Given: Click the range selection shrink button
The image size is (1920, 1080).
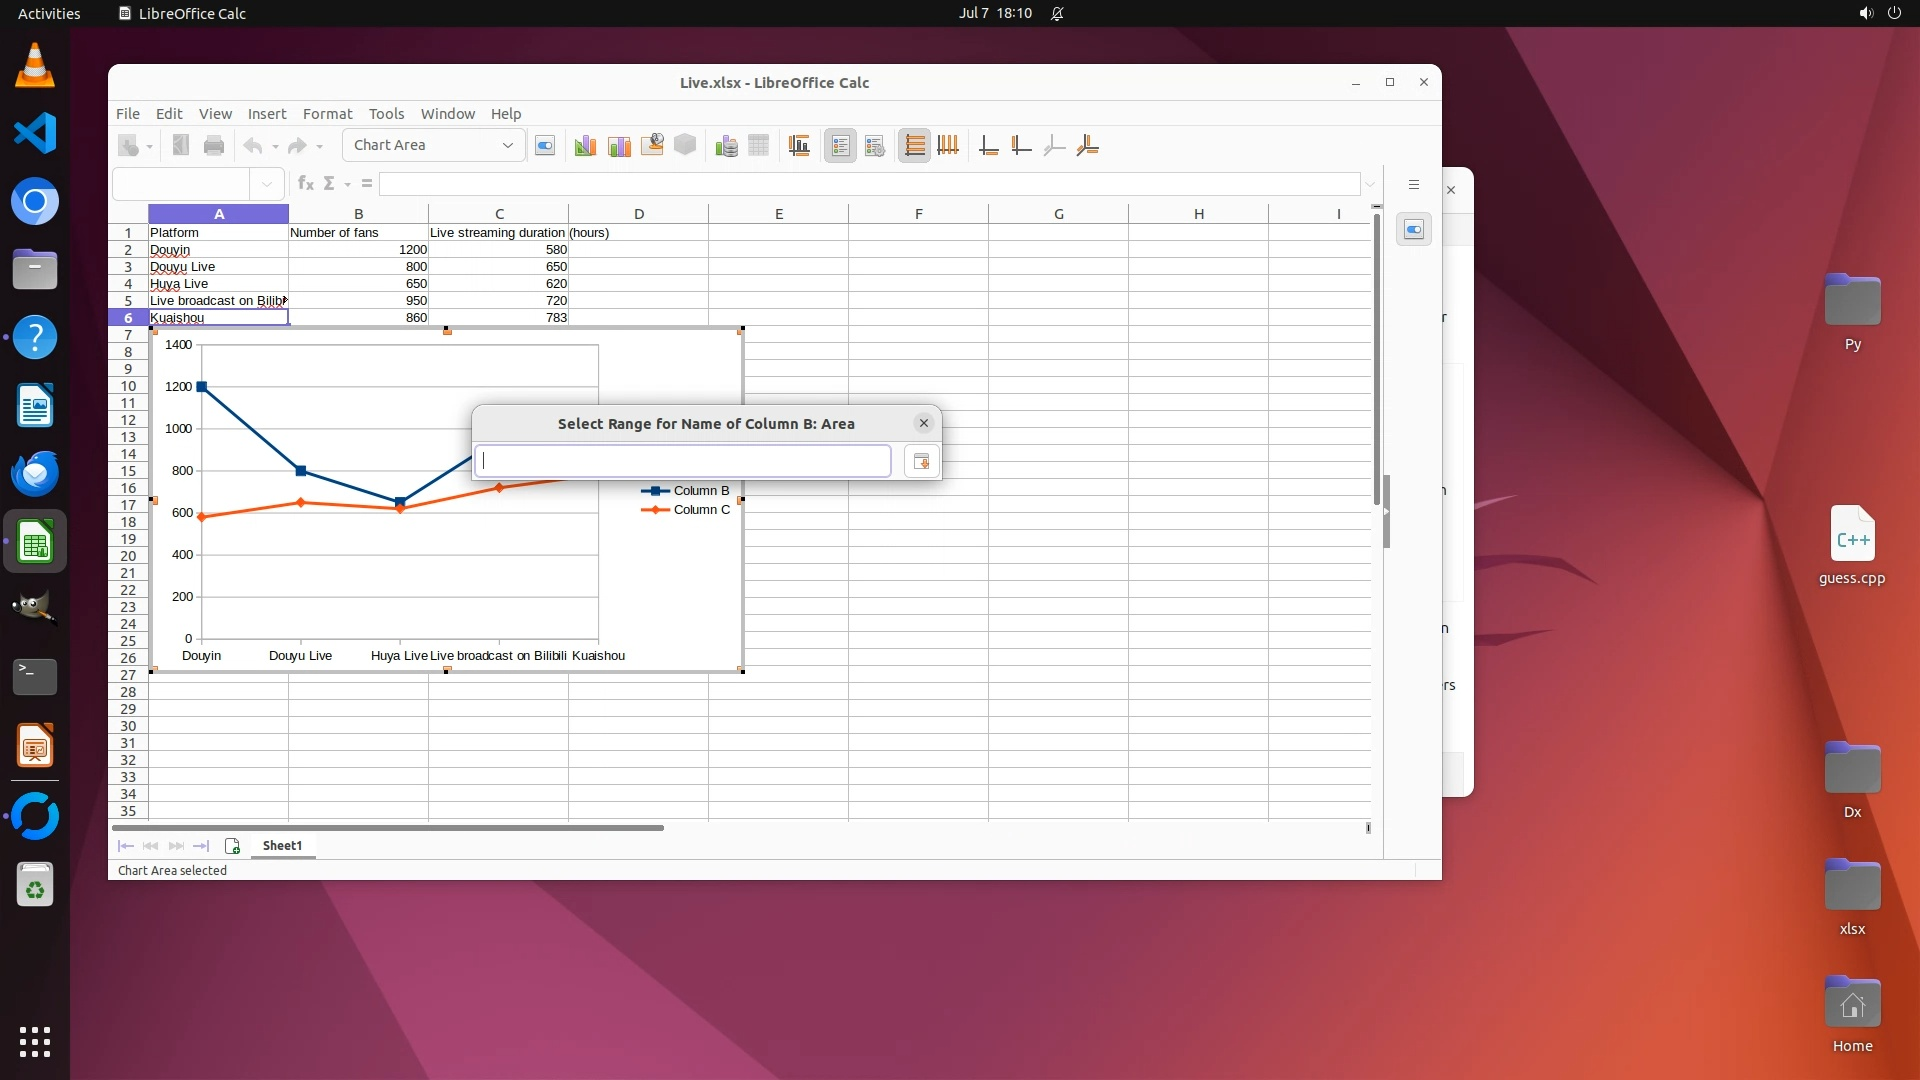Looking at the screenshot, I should [921, 461].
